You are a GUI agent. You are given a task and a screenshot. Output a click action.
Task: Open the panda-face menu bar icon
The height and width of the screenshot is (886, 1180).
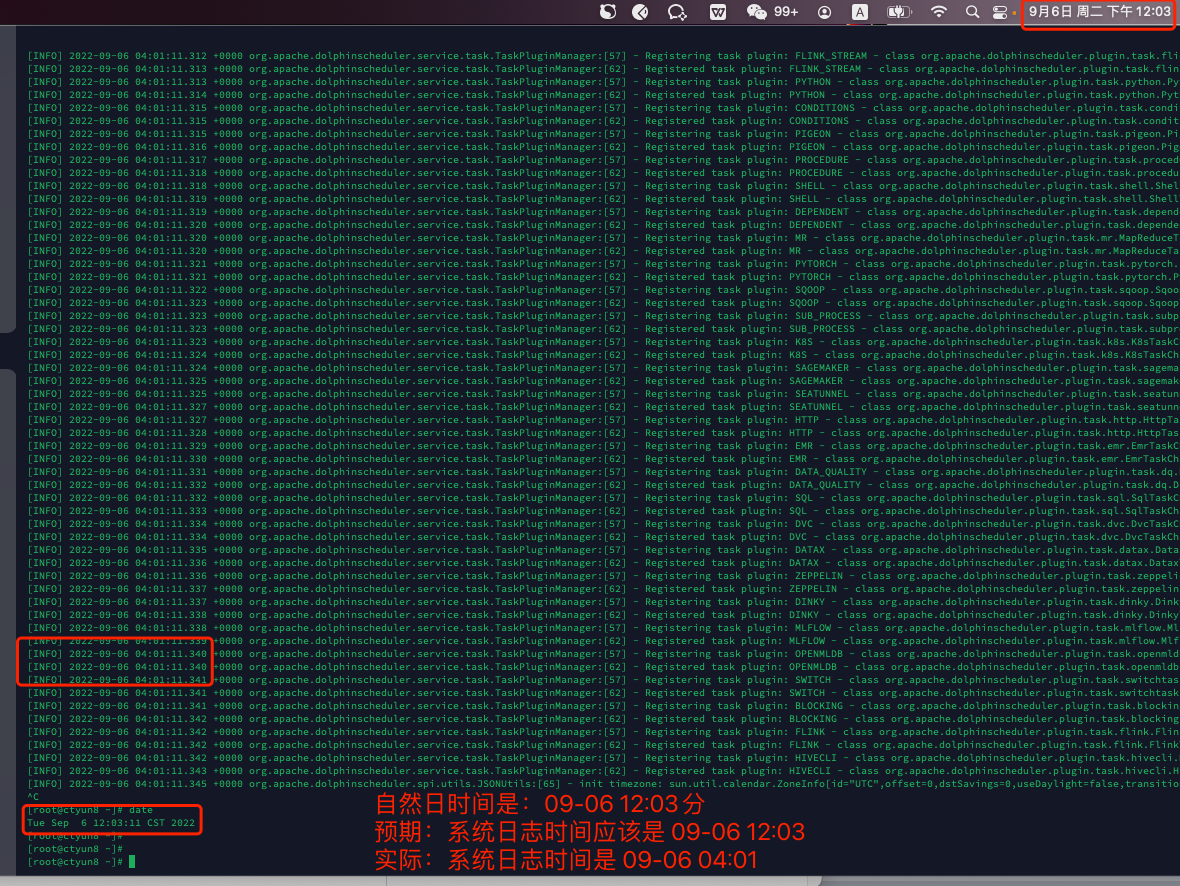[x=608, y=12]
